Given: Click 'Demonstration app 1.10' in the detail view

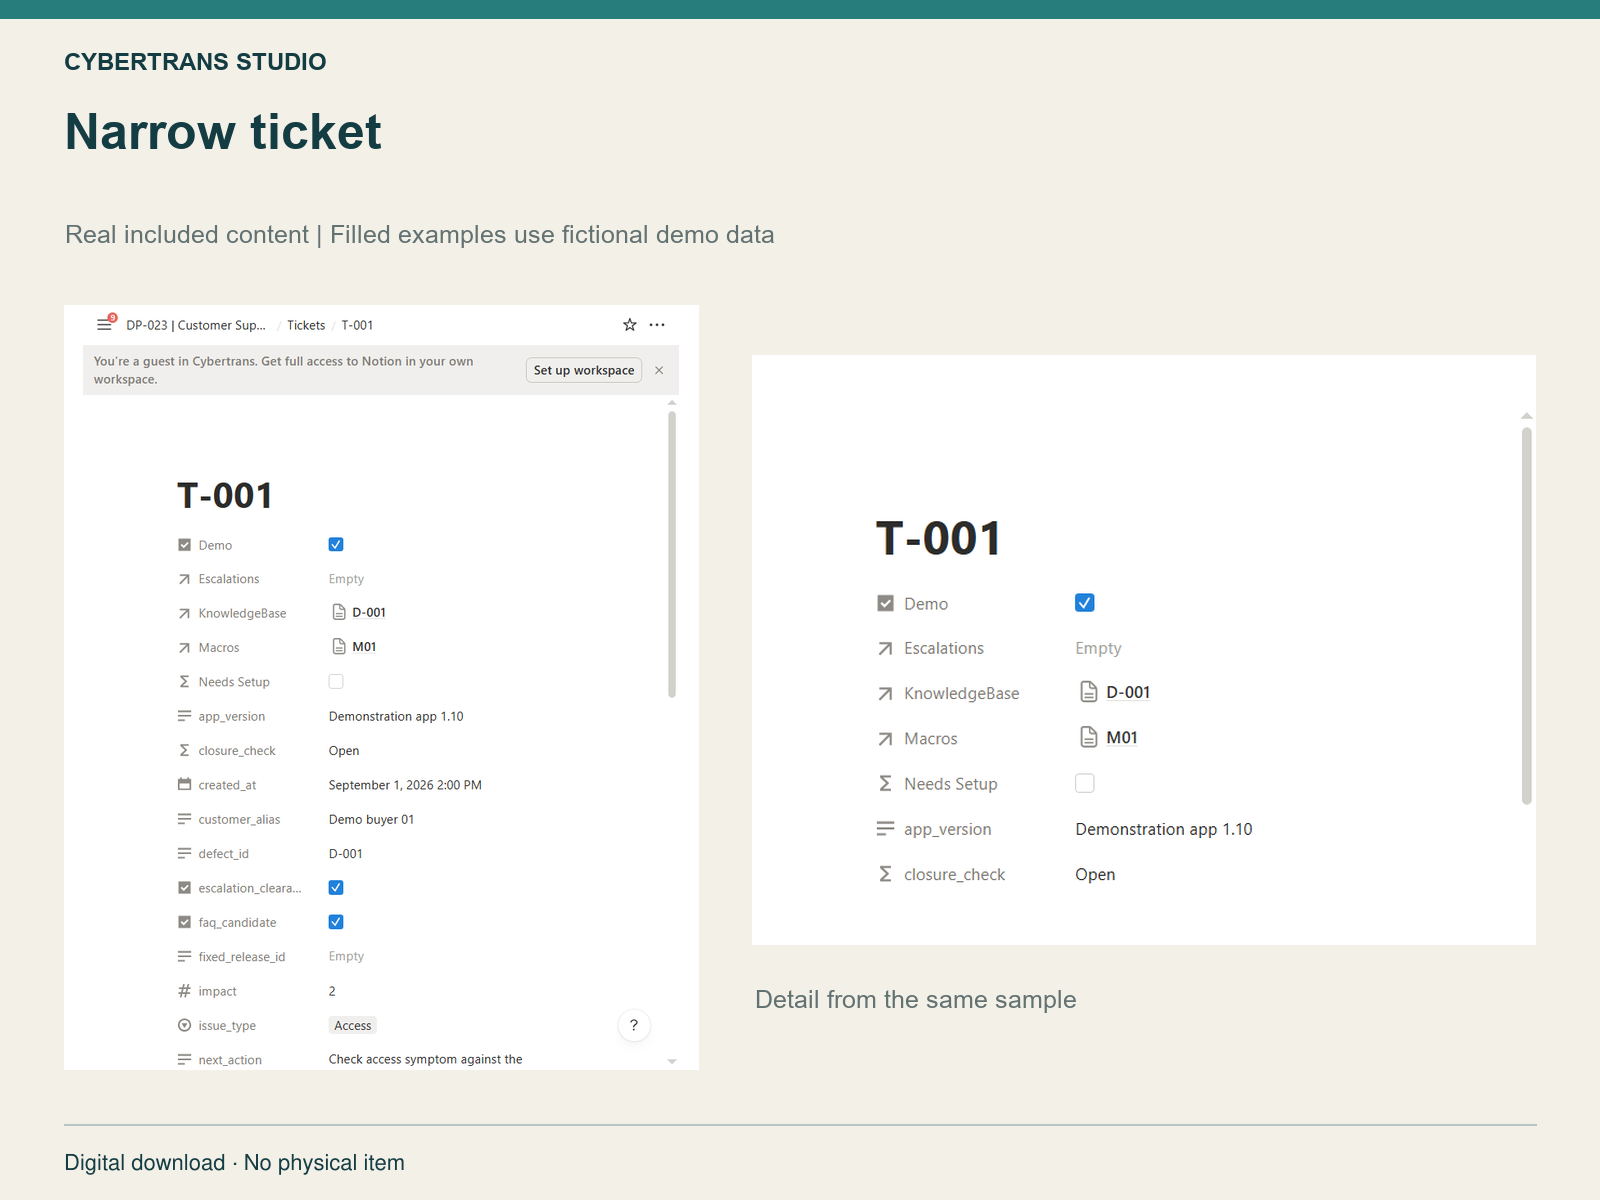Looking at the screenshot, I should pos(1164,829).
